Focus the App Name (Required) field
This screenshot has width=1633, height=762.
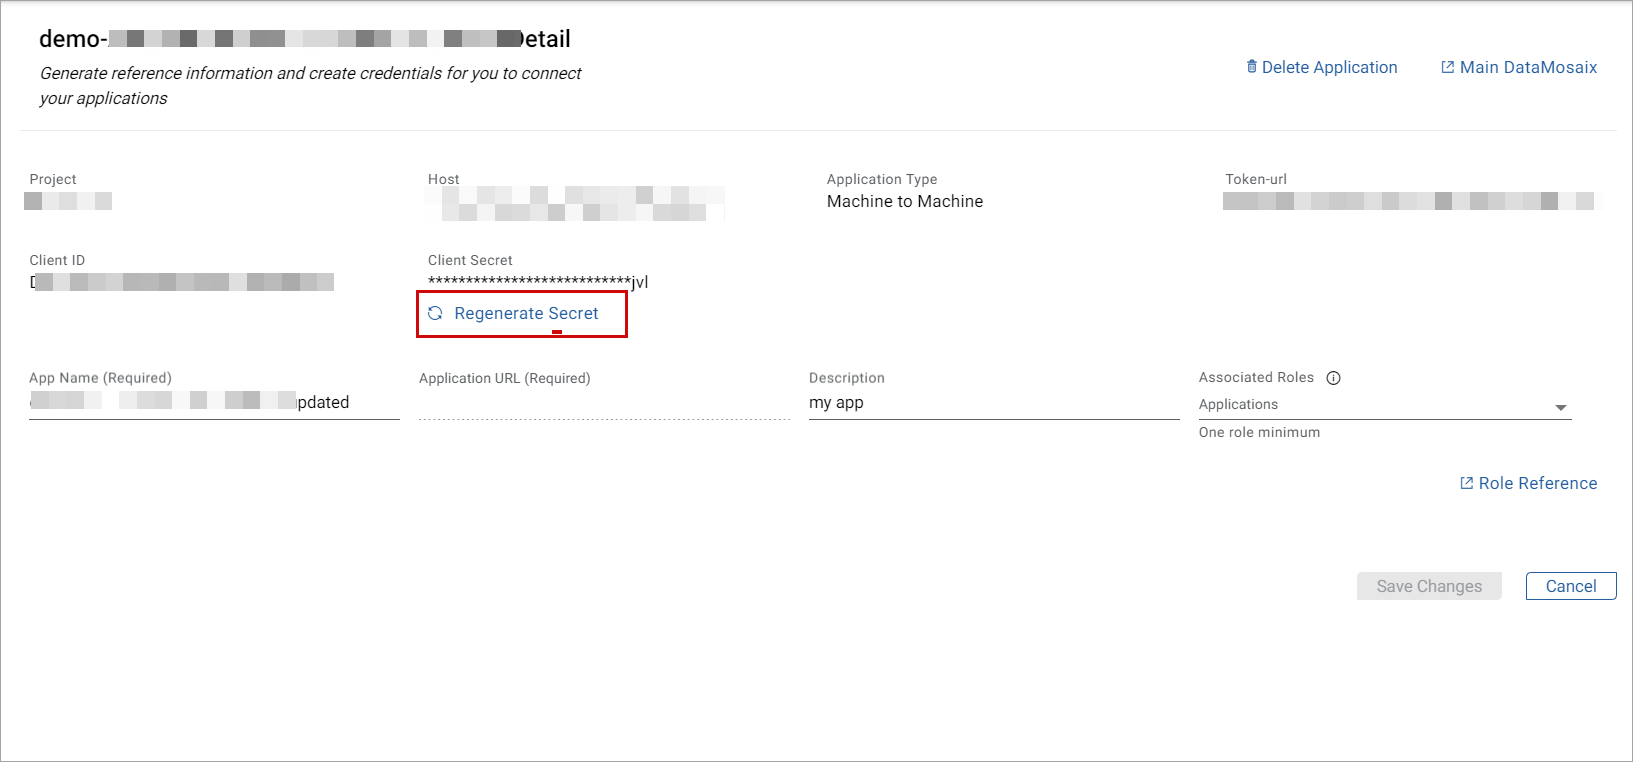pyautogui.click(x=214, y=402)
